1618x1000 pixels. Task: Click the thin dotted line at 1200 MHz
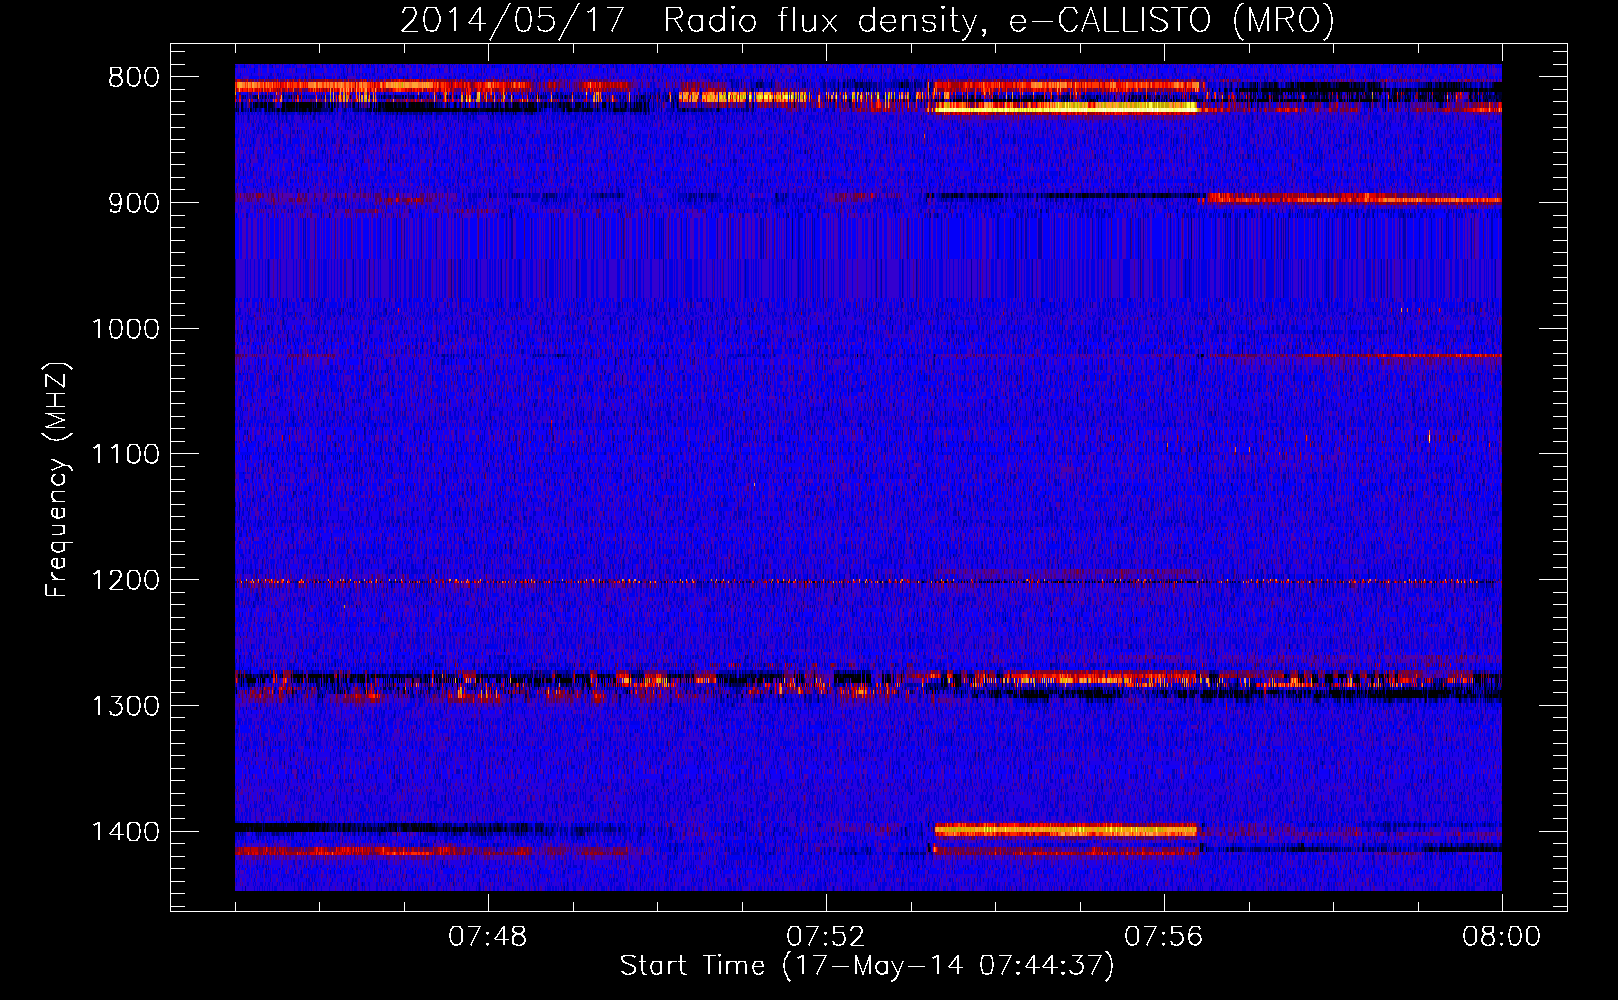868,581
